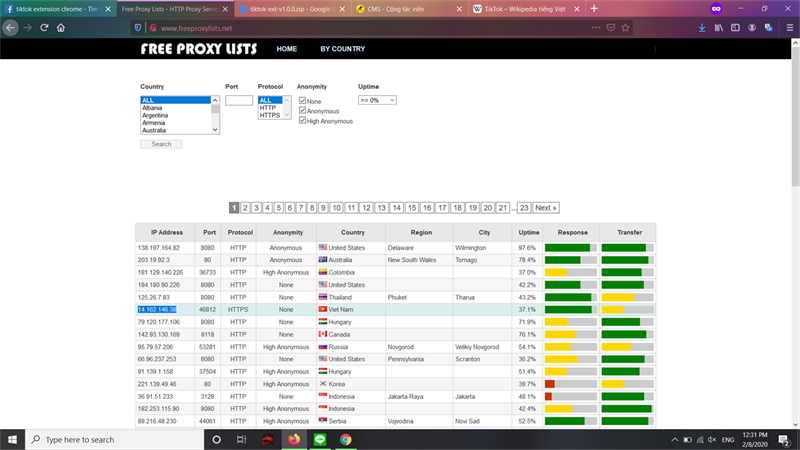Save the page to Pocket icon
The width and height of the screenshot is (800, 450).
(x=611, y=28)
